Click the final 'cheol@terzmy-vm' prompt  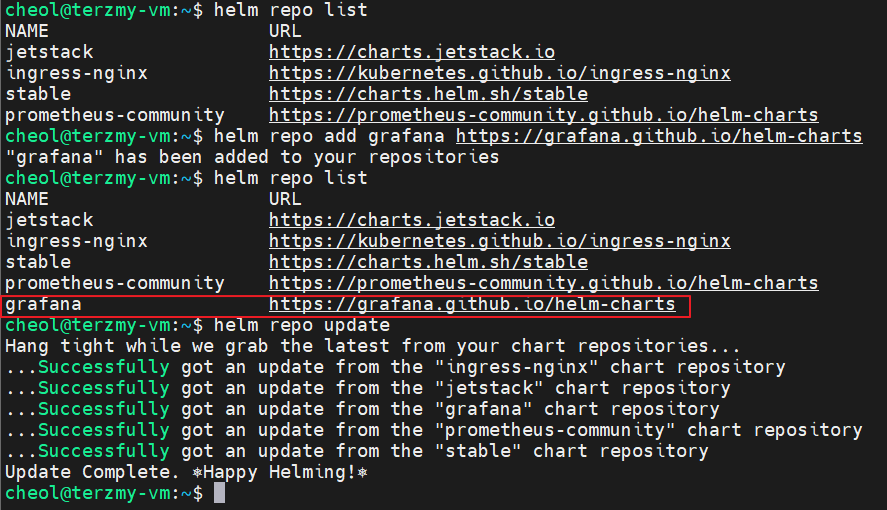pos(104,493)
